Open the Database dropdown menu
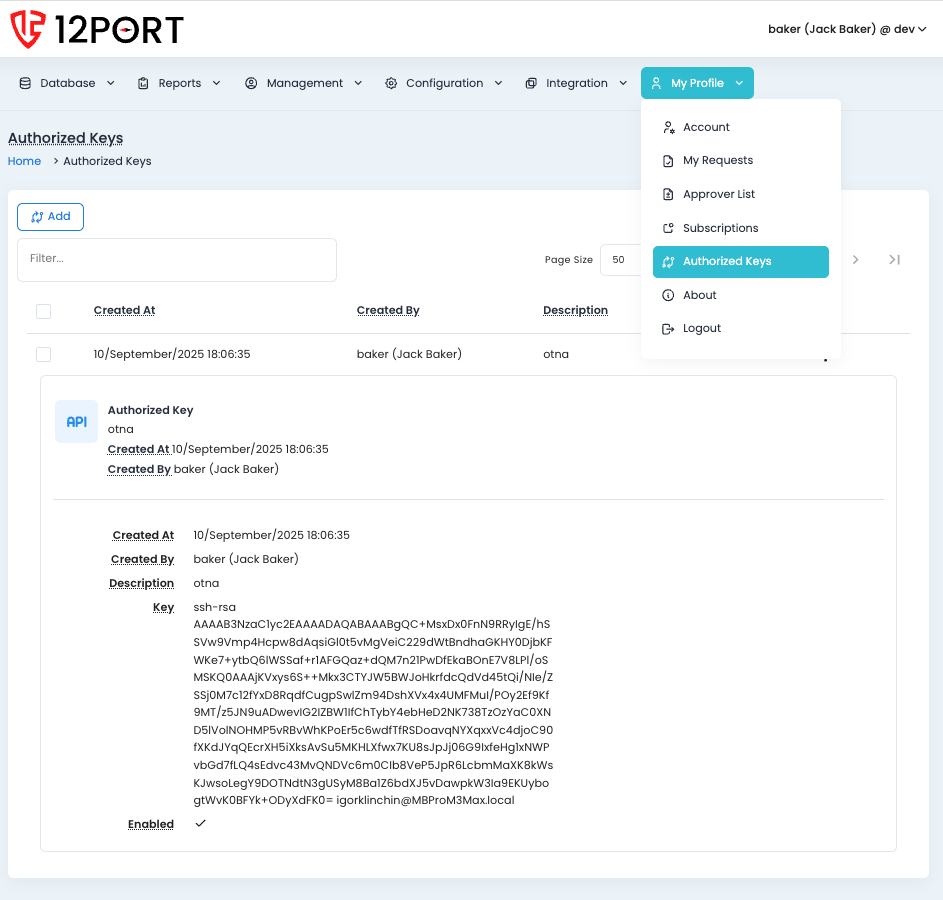 [67, 83]
